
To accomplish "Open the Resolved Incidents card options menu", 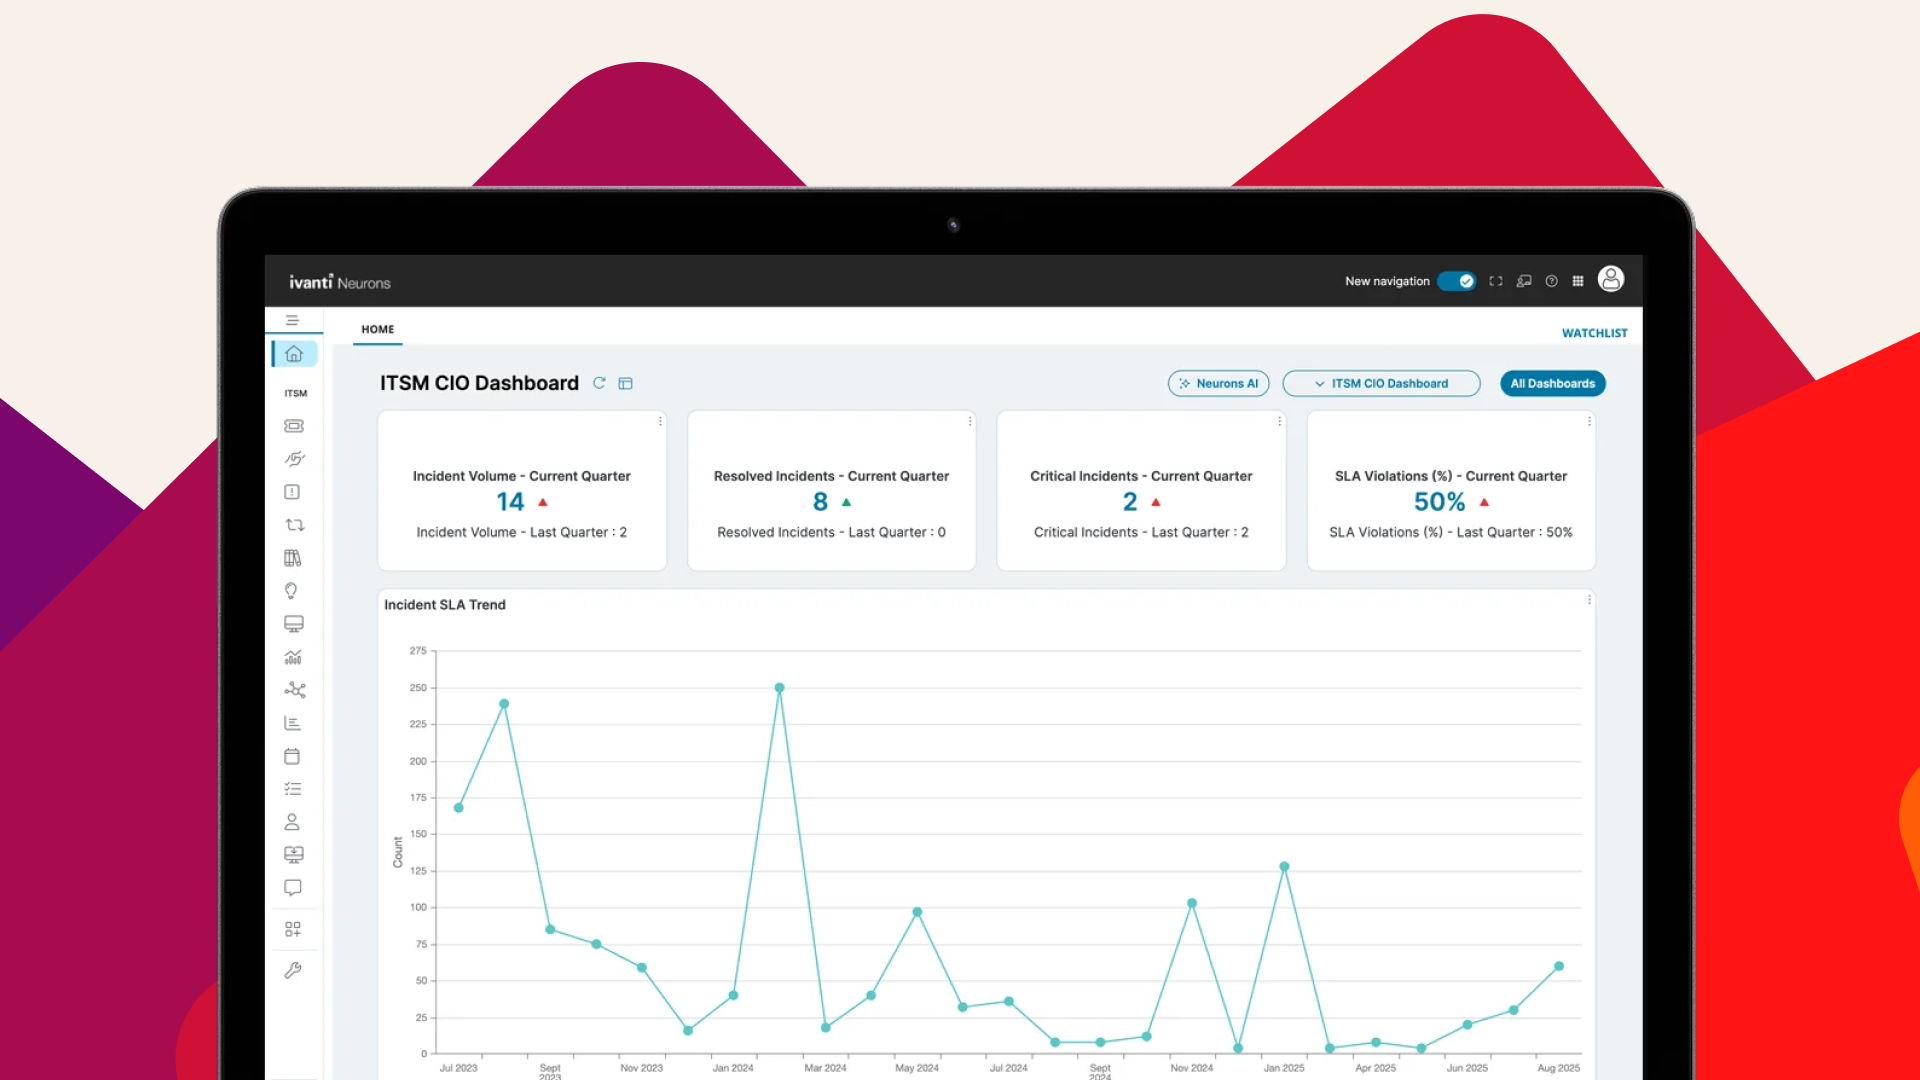I will click(970, 421).
